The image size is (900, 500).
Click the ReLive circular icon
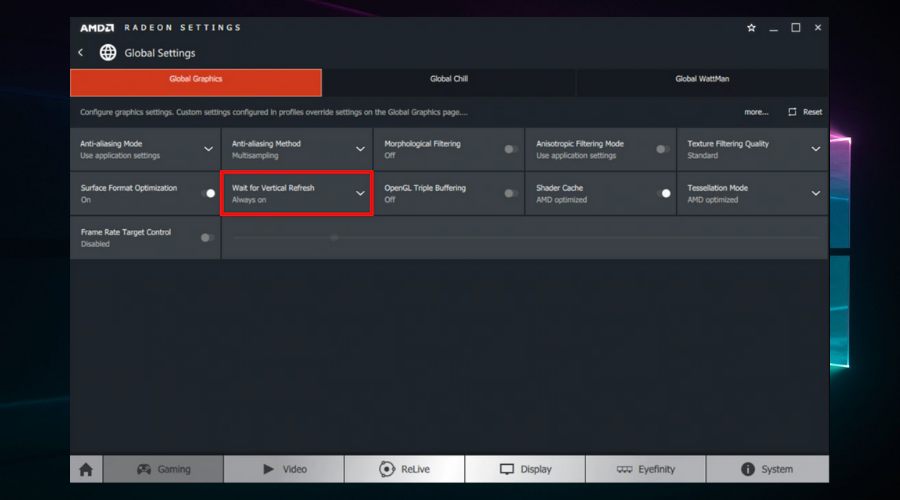point(387,469)
